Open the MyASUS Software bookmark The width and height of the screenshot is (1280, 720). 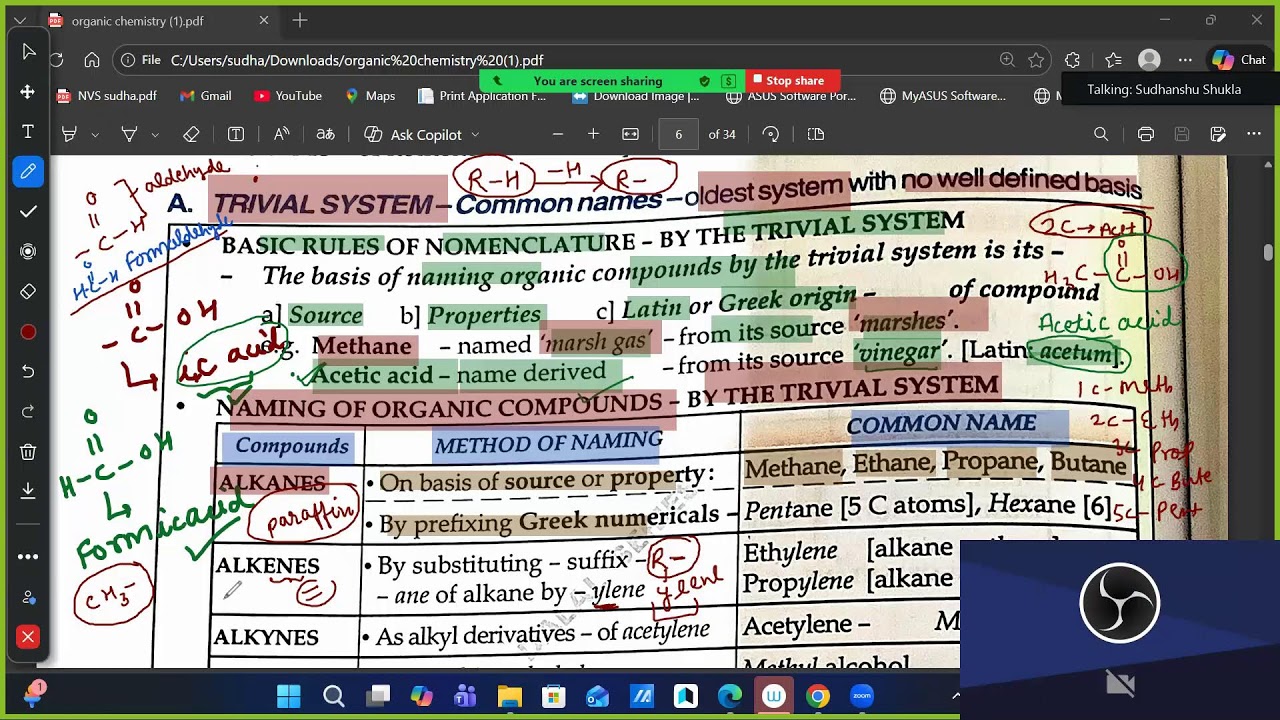pyautogui.click(x=943, y=96)
